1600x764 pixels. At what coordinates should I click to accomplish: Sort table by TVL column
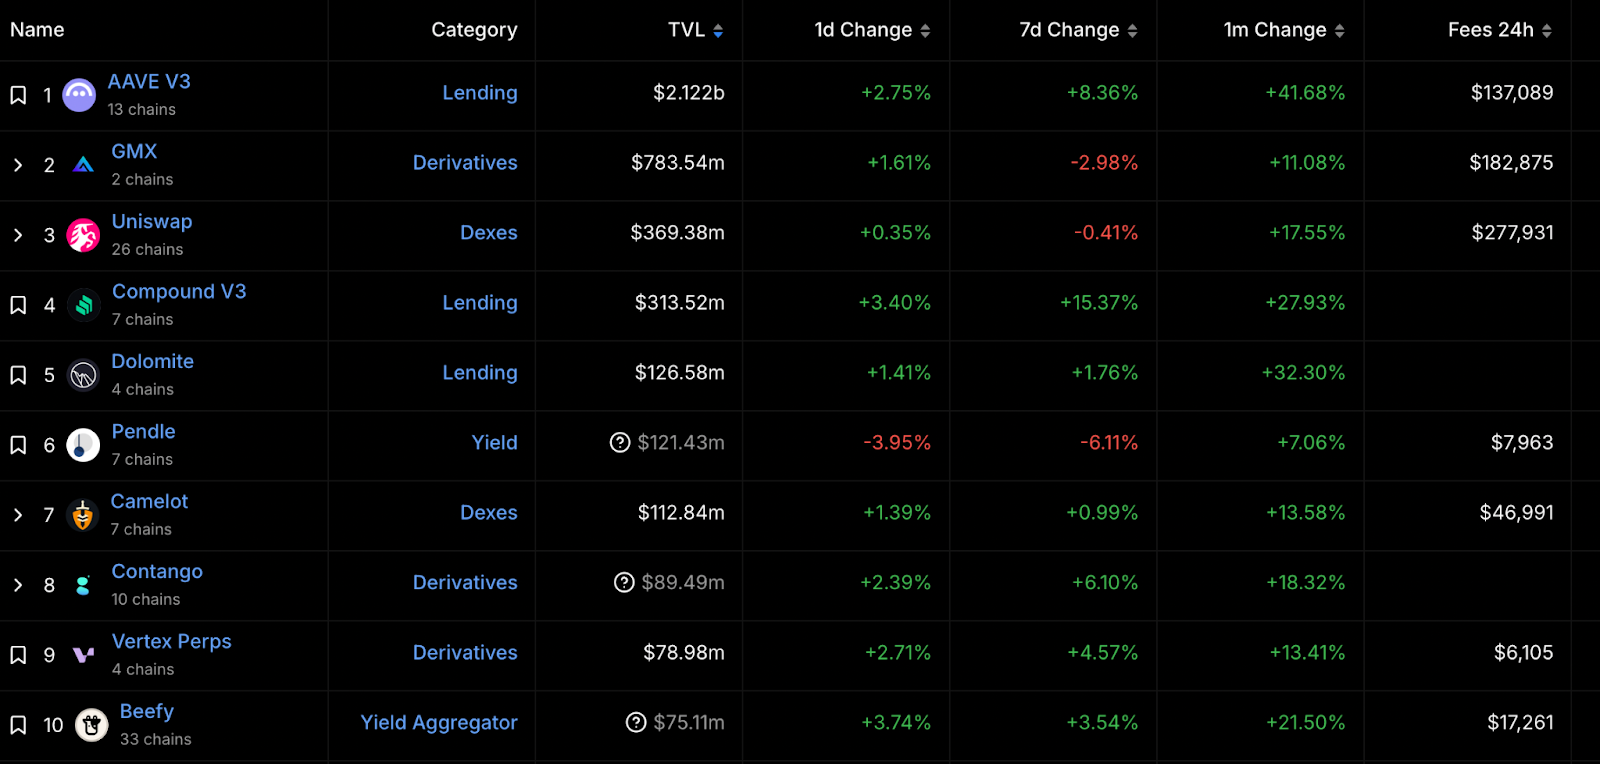coord(696,30)
